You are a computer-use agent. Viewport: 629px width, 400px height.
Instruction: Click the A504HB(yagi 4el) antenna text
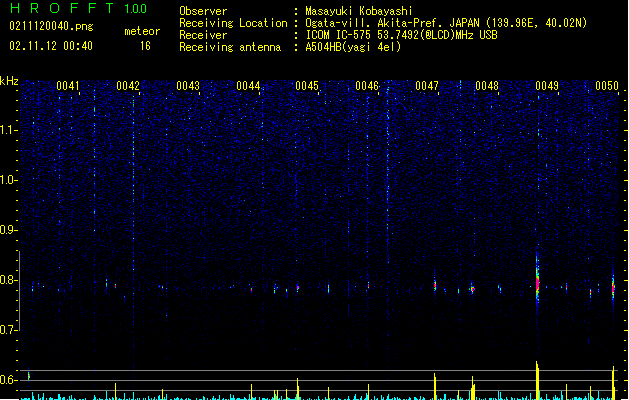pyautogui.click(x=353, y=47)
